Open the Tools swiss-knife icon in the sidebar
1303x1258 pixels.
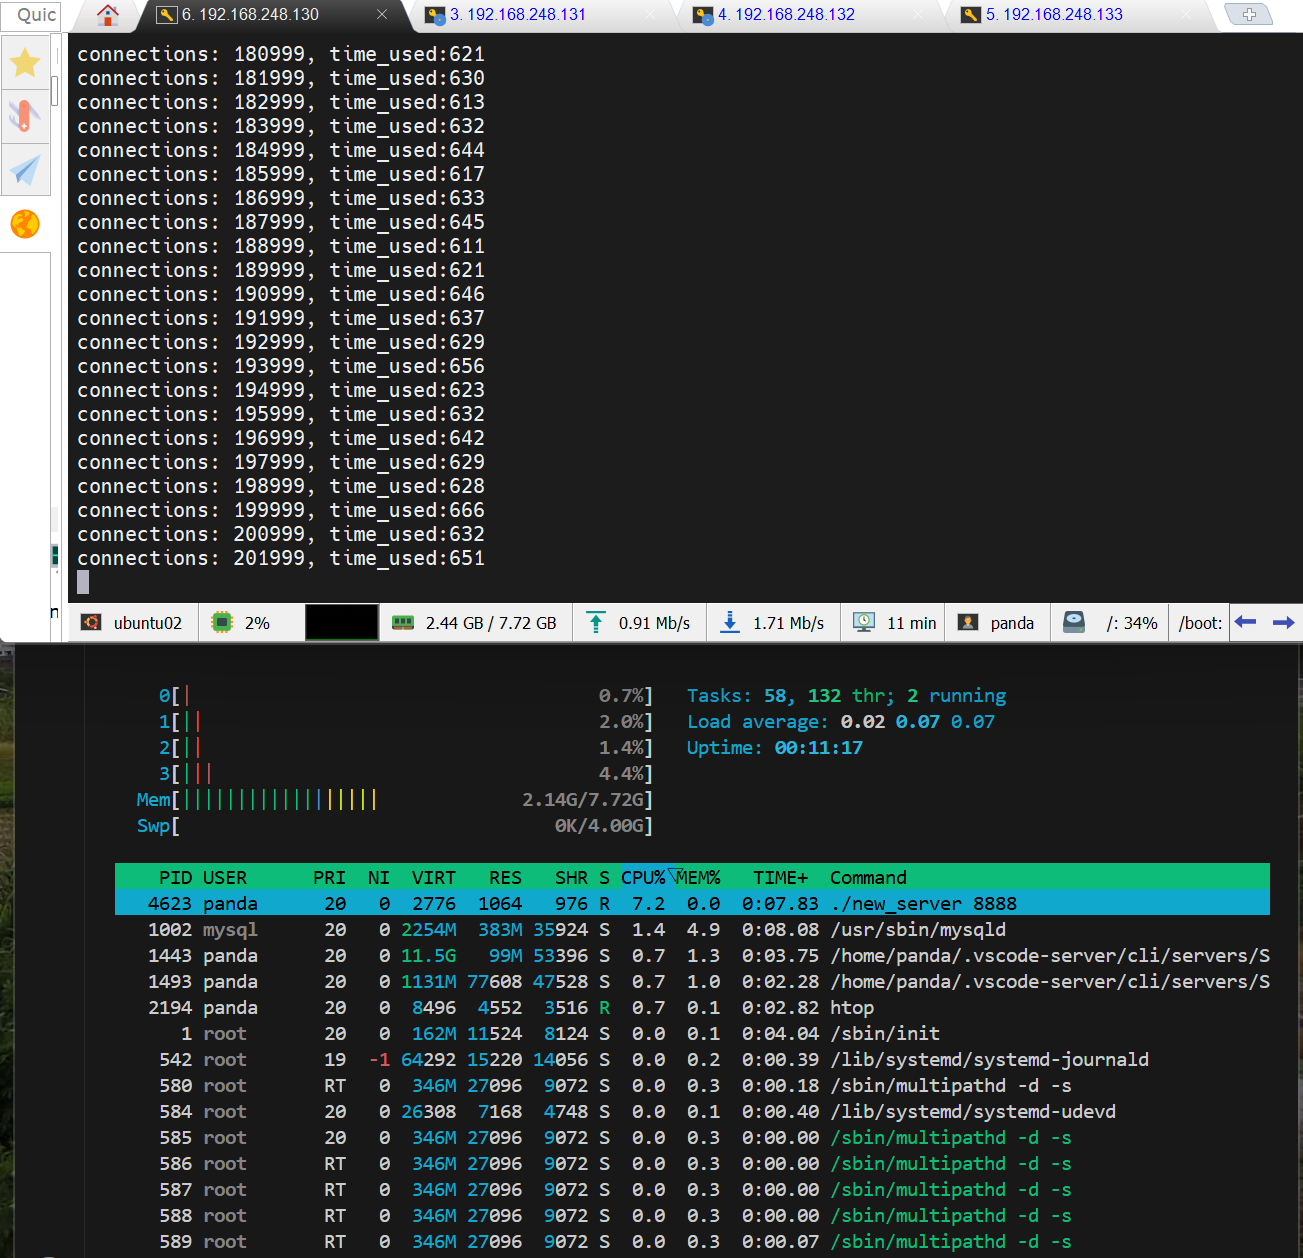point(25,116)
